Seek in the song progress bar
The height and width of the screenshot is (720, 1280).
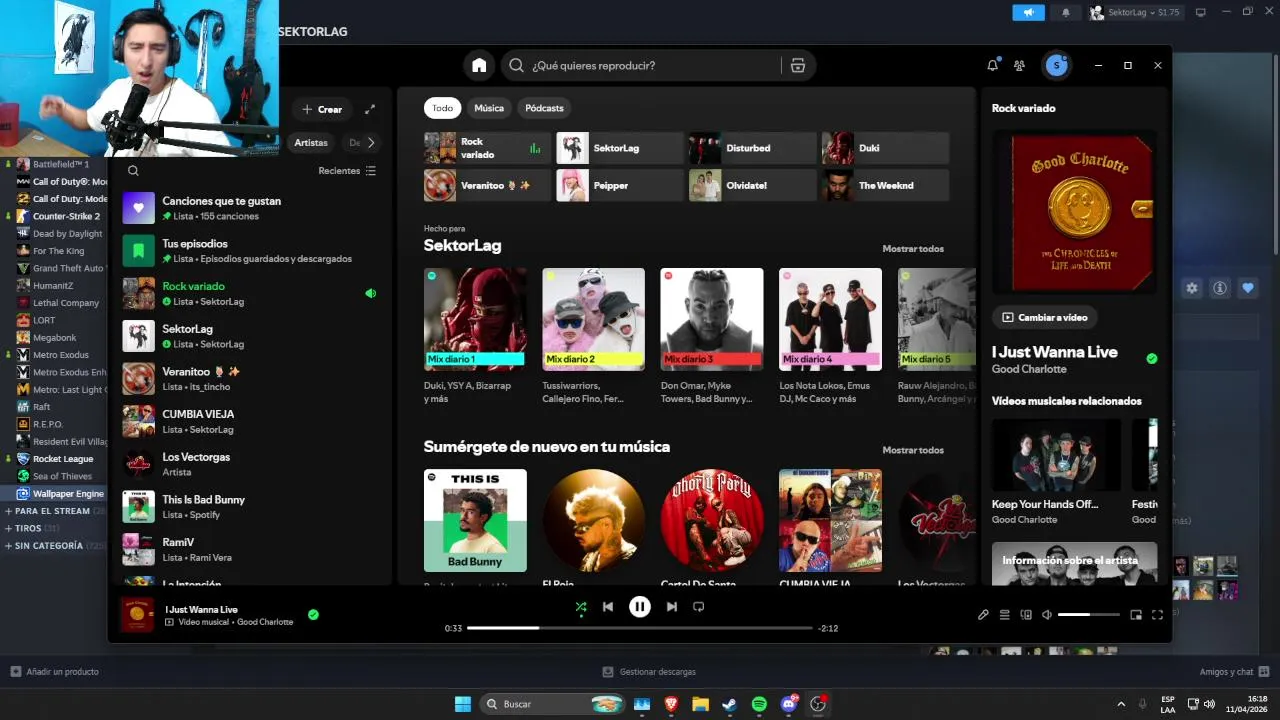click(x=640, y=628)
